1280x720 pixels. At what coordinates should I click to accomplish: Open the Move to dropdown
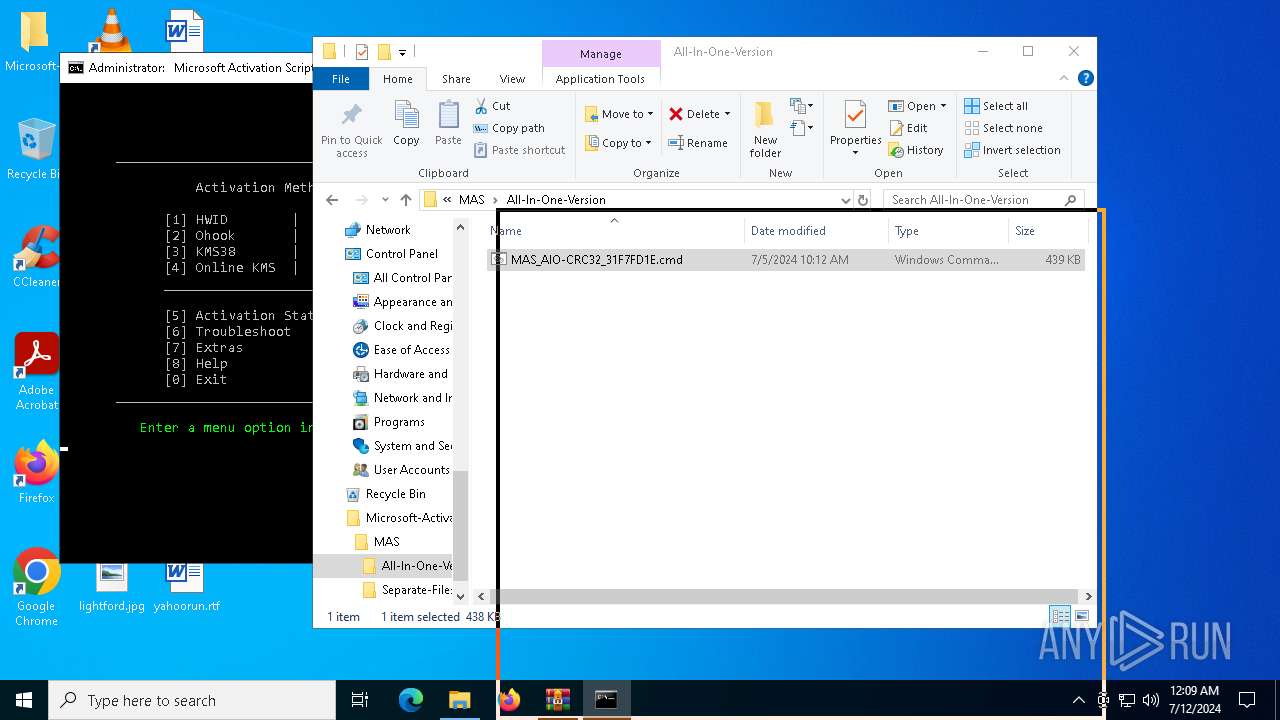point(619,114)
